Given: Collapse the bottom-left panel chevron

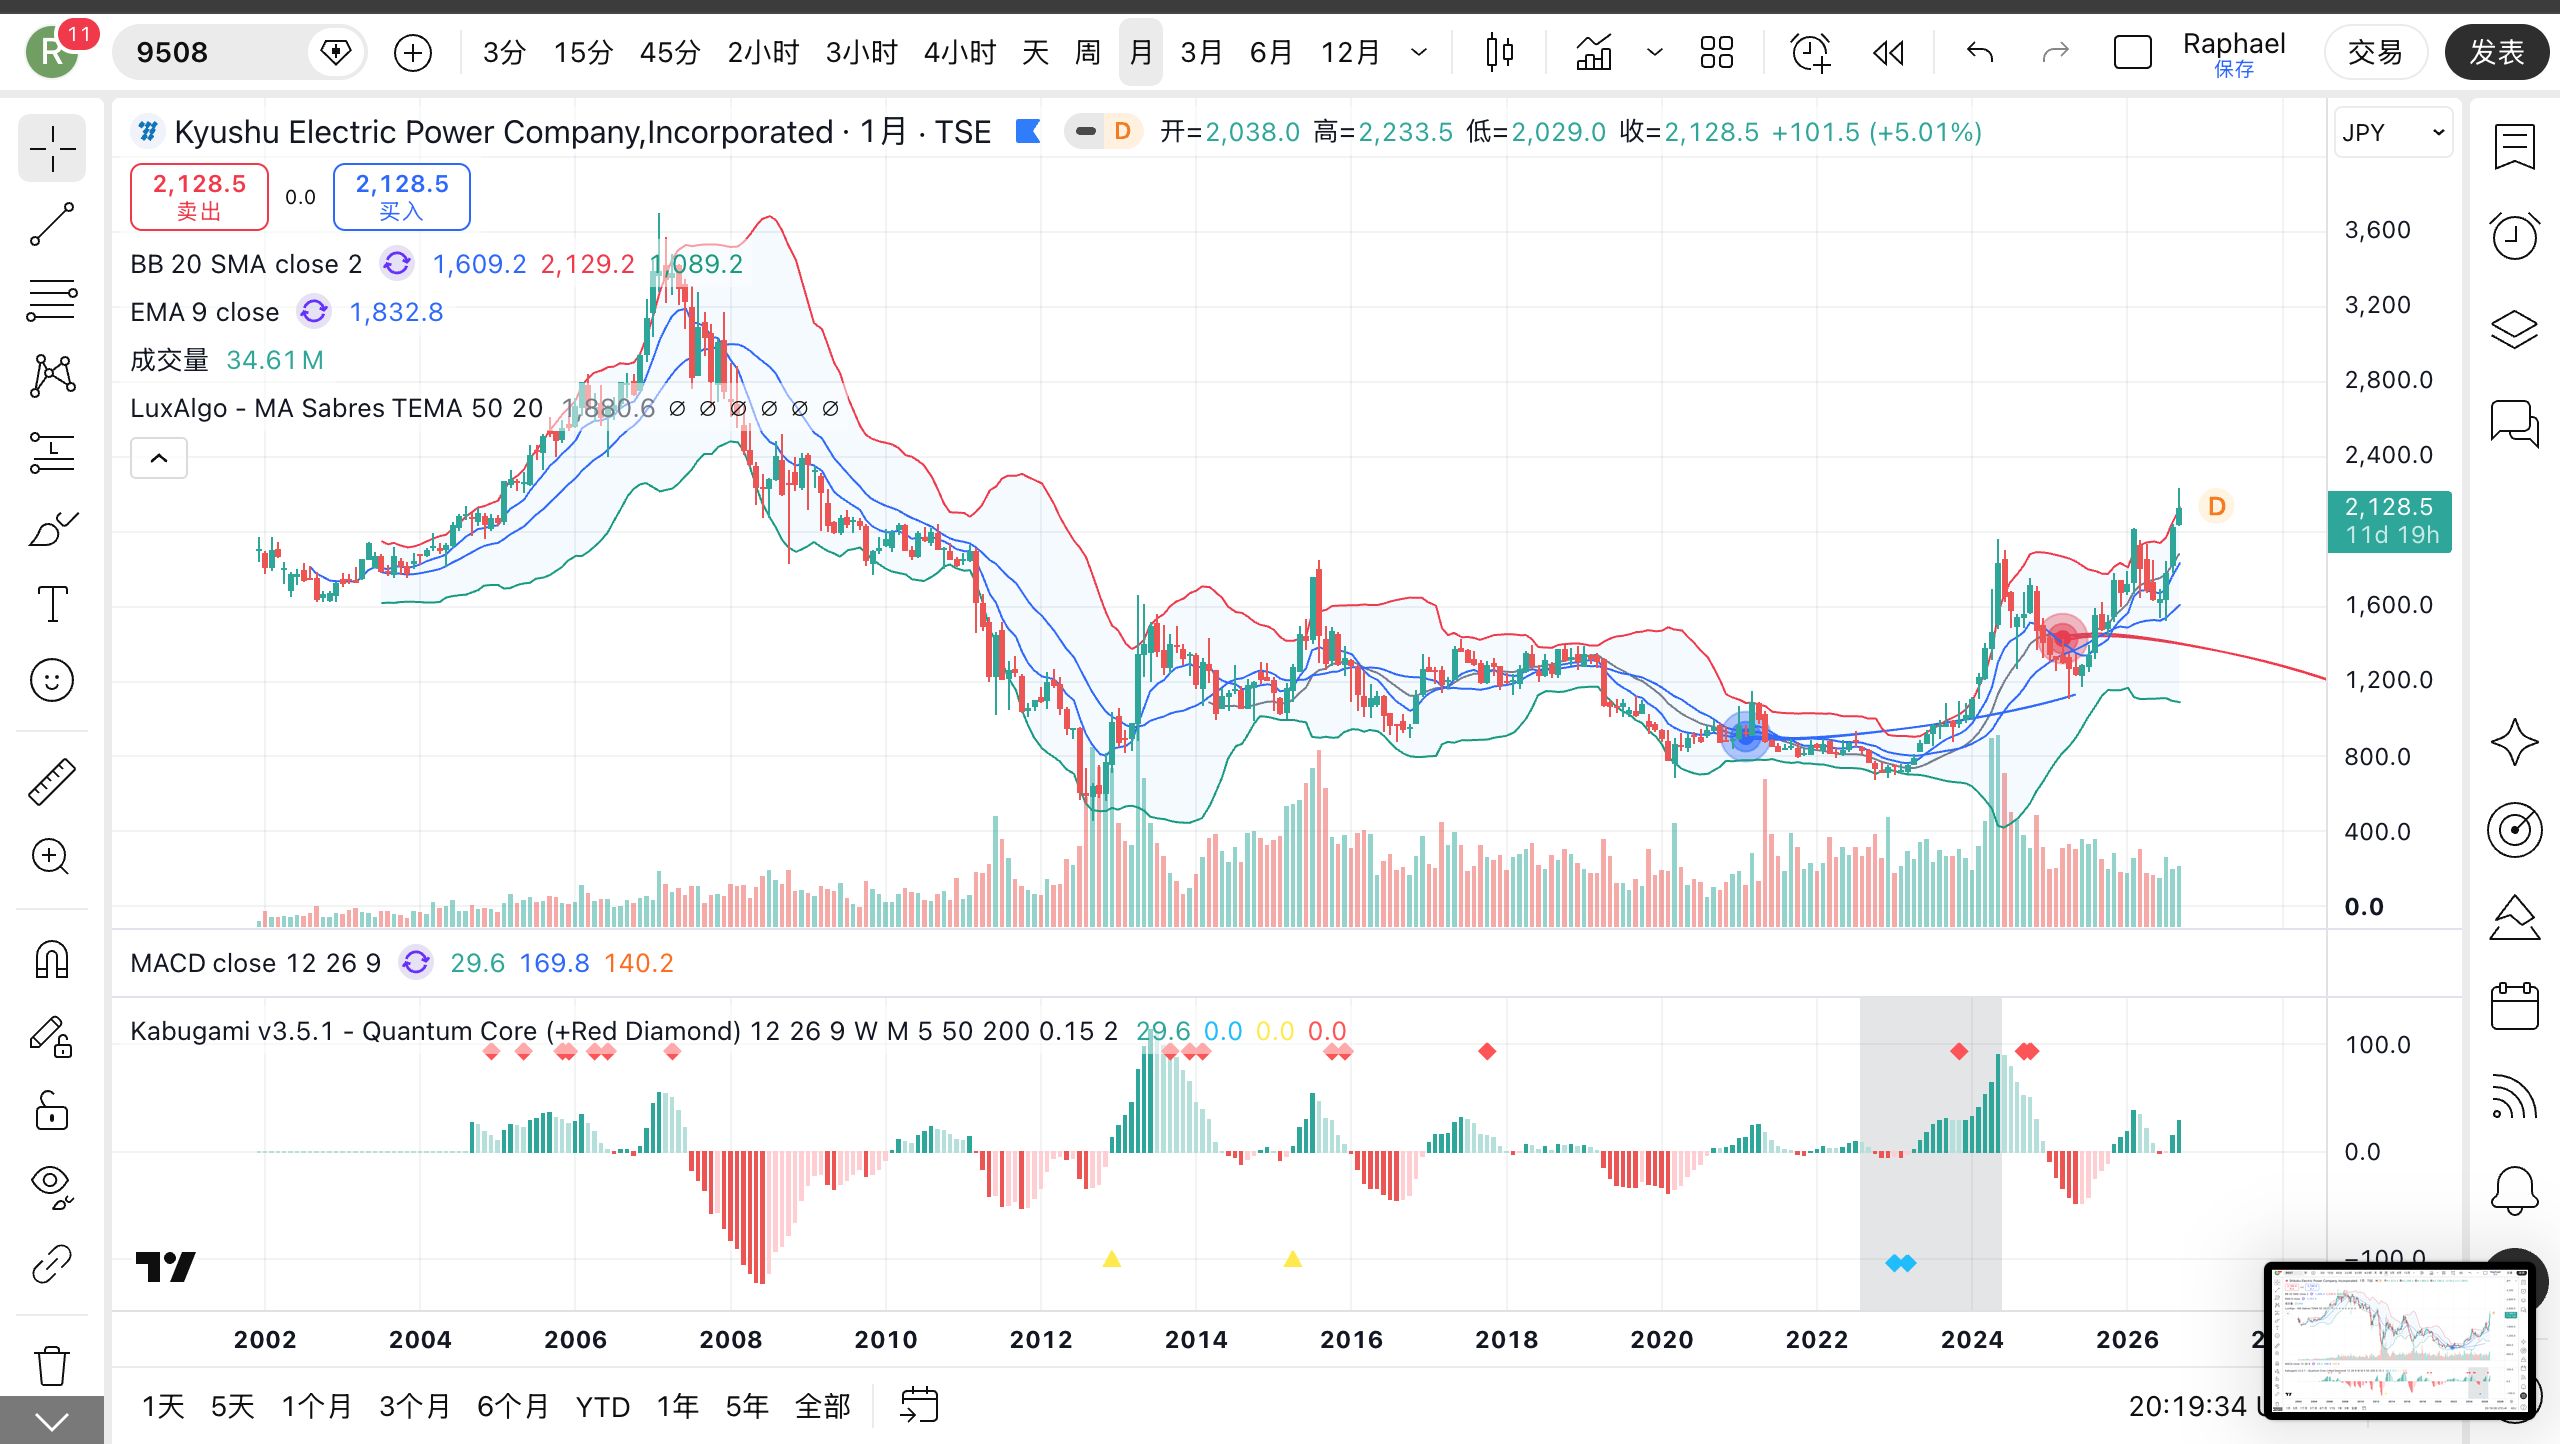Looking at the screenshot, I should [52, 1420].
